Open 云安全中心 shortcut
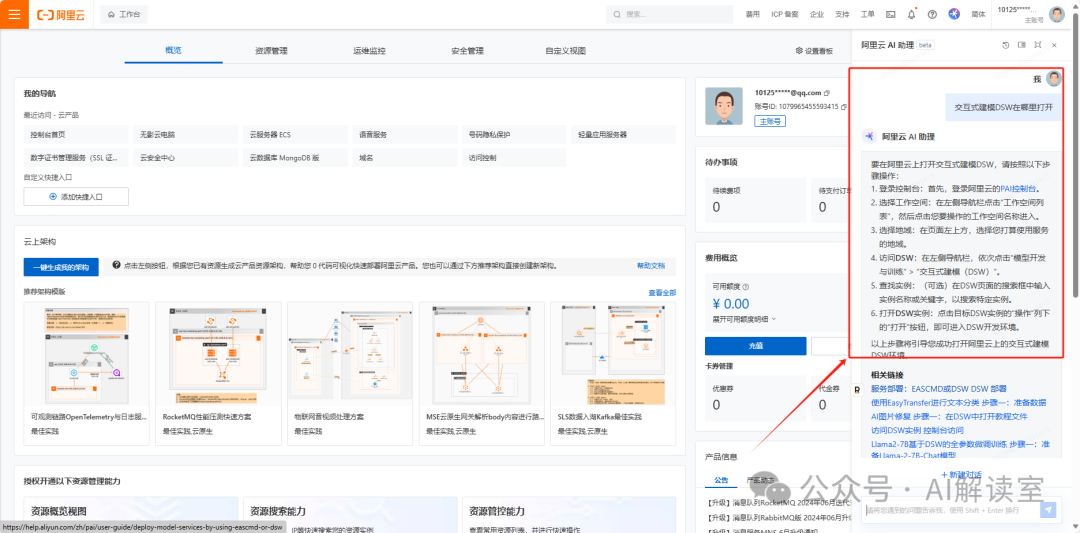The width and height of the screenshot is (1080, 533). point(185,158)
